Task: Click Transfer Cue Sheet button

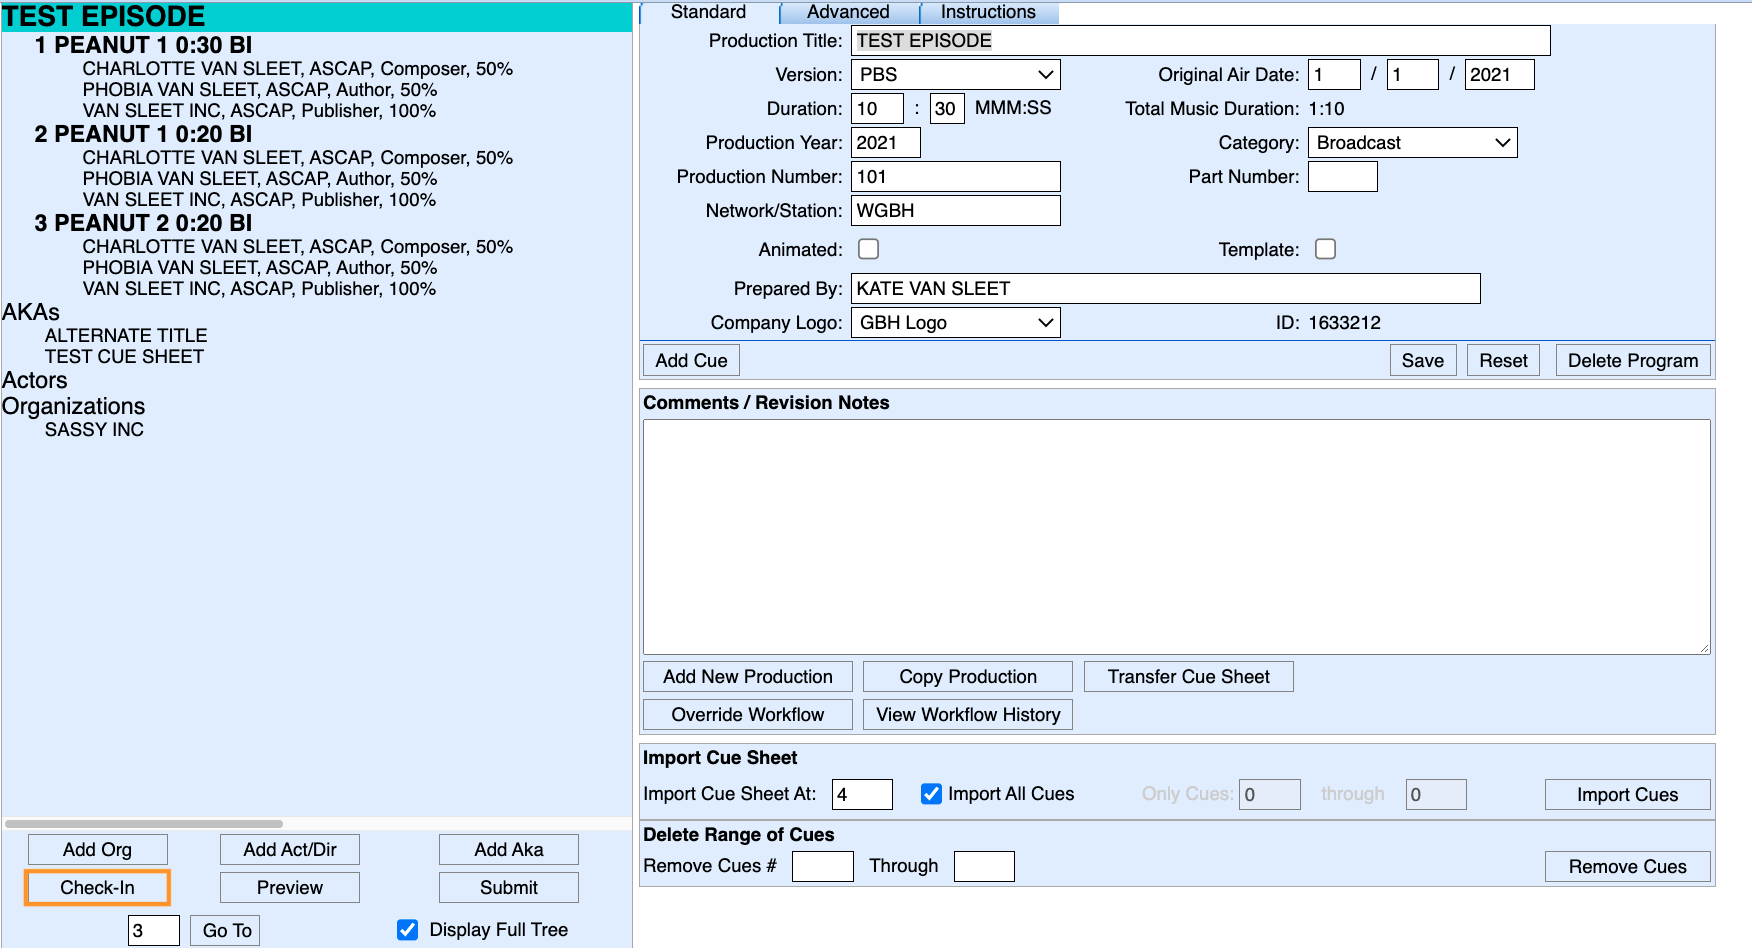Action: [x=1188, y=677]
